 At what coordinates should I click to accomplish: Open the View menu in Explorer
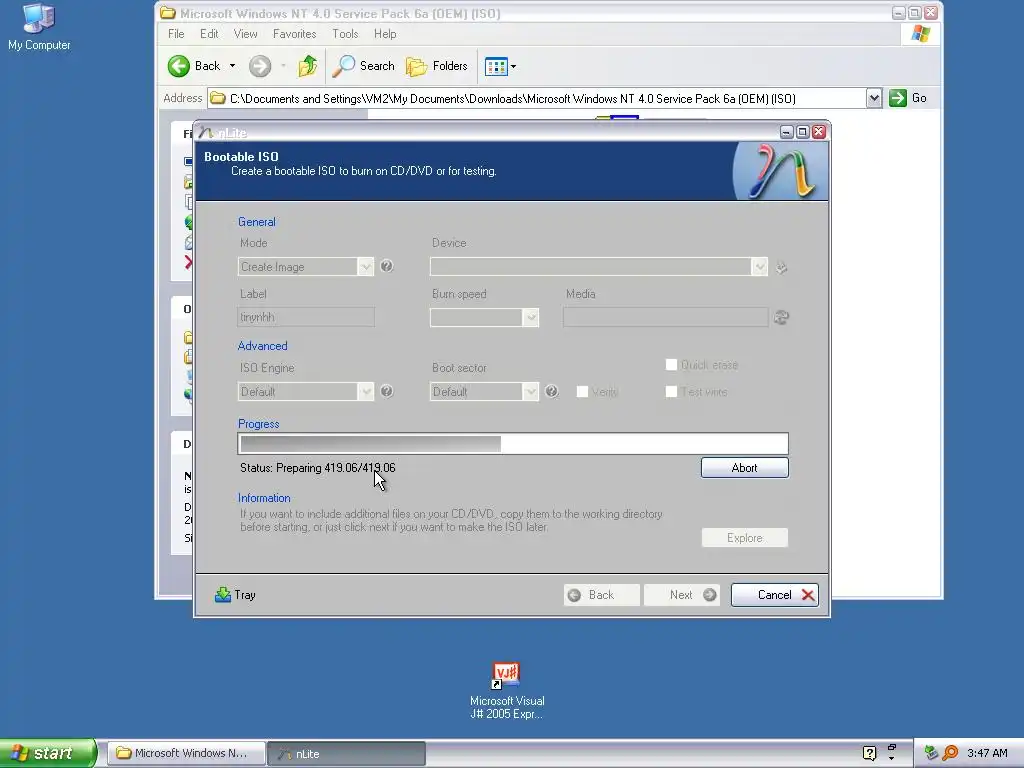pyautogui.click(x=246, y=34)
